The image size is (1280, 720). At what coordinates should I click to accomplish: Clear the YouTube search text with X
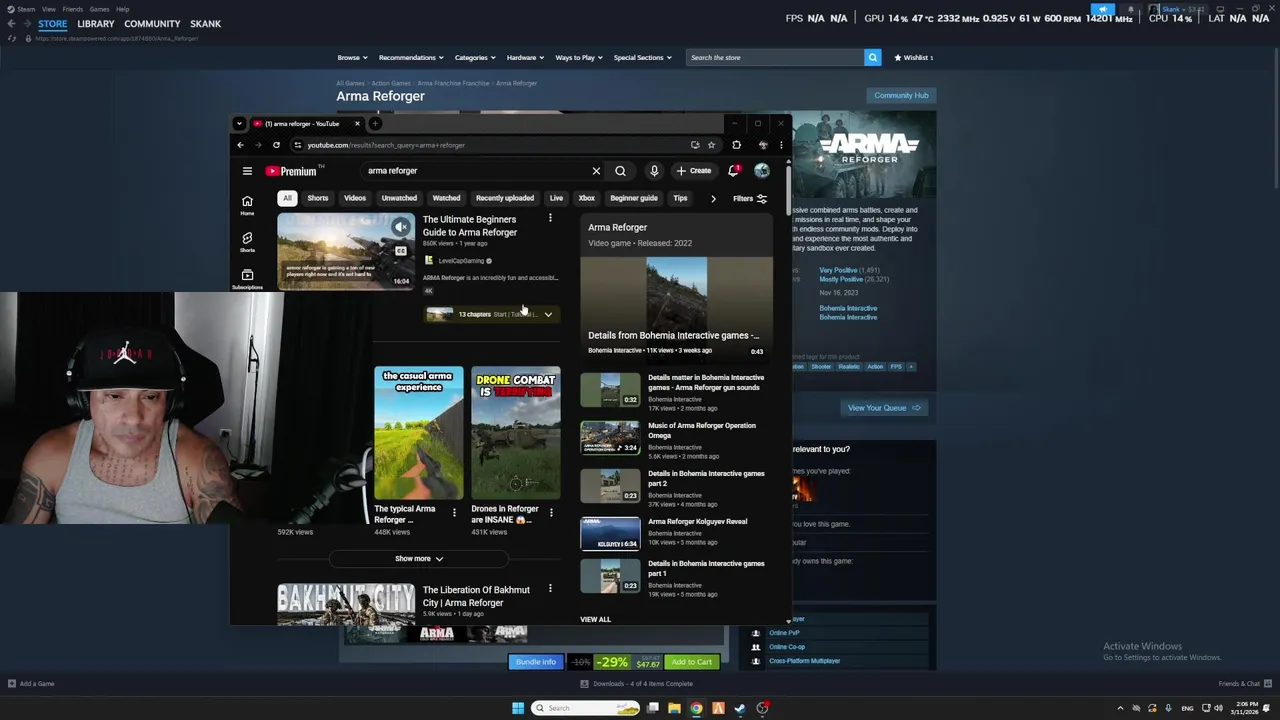pos(596,171)
